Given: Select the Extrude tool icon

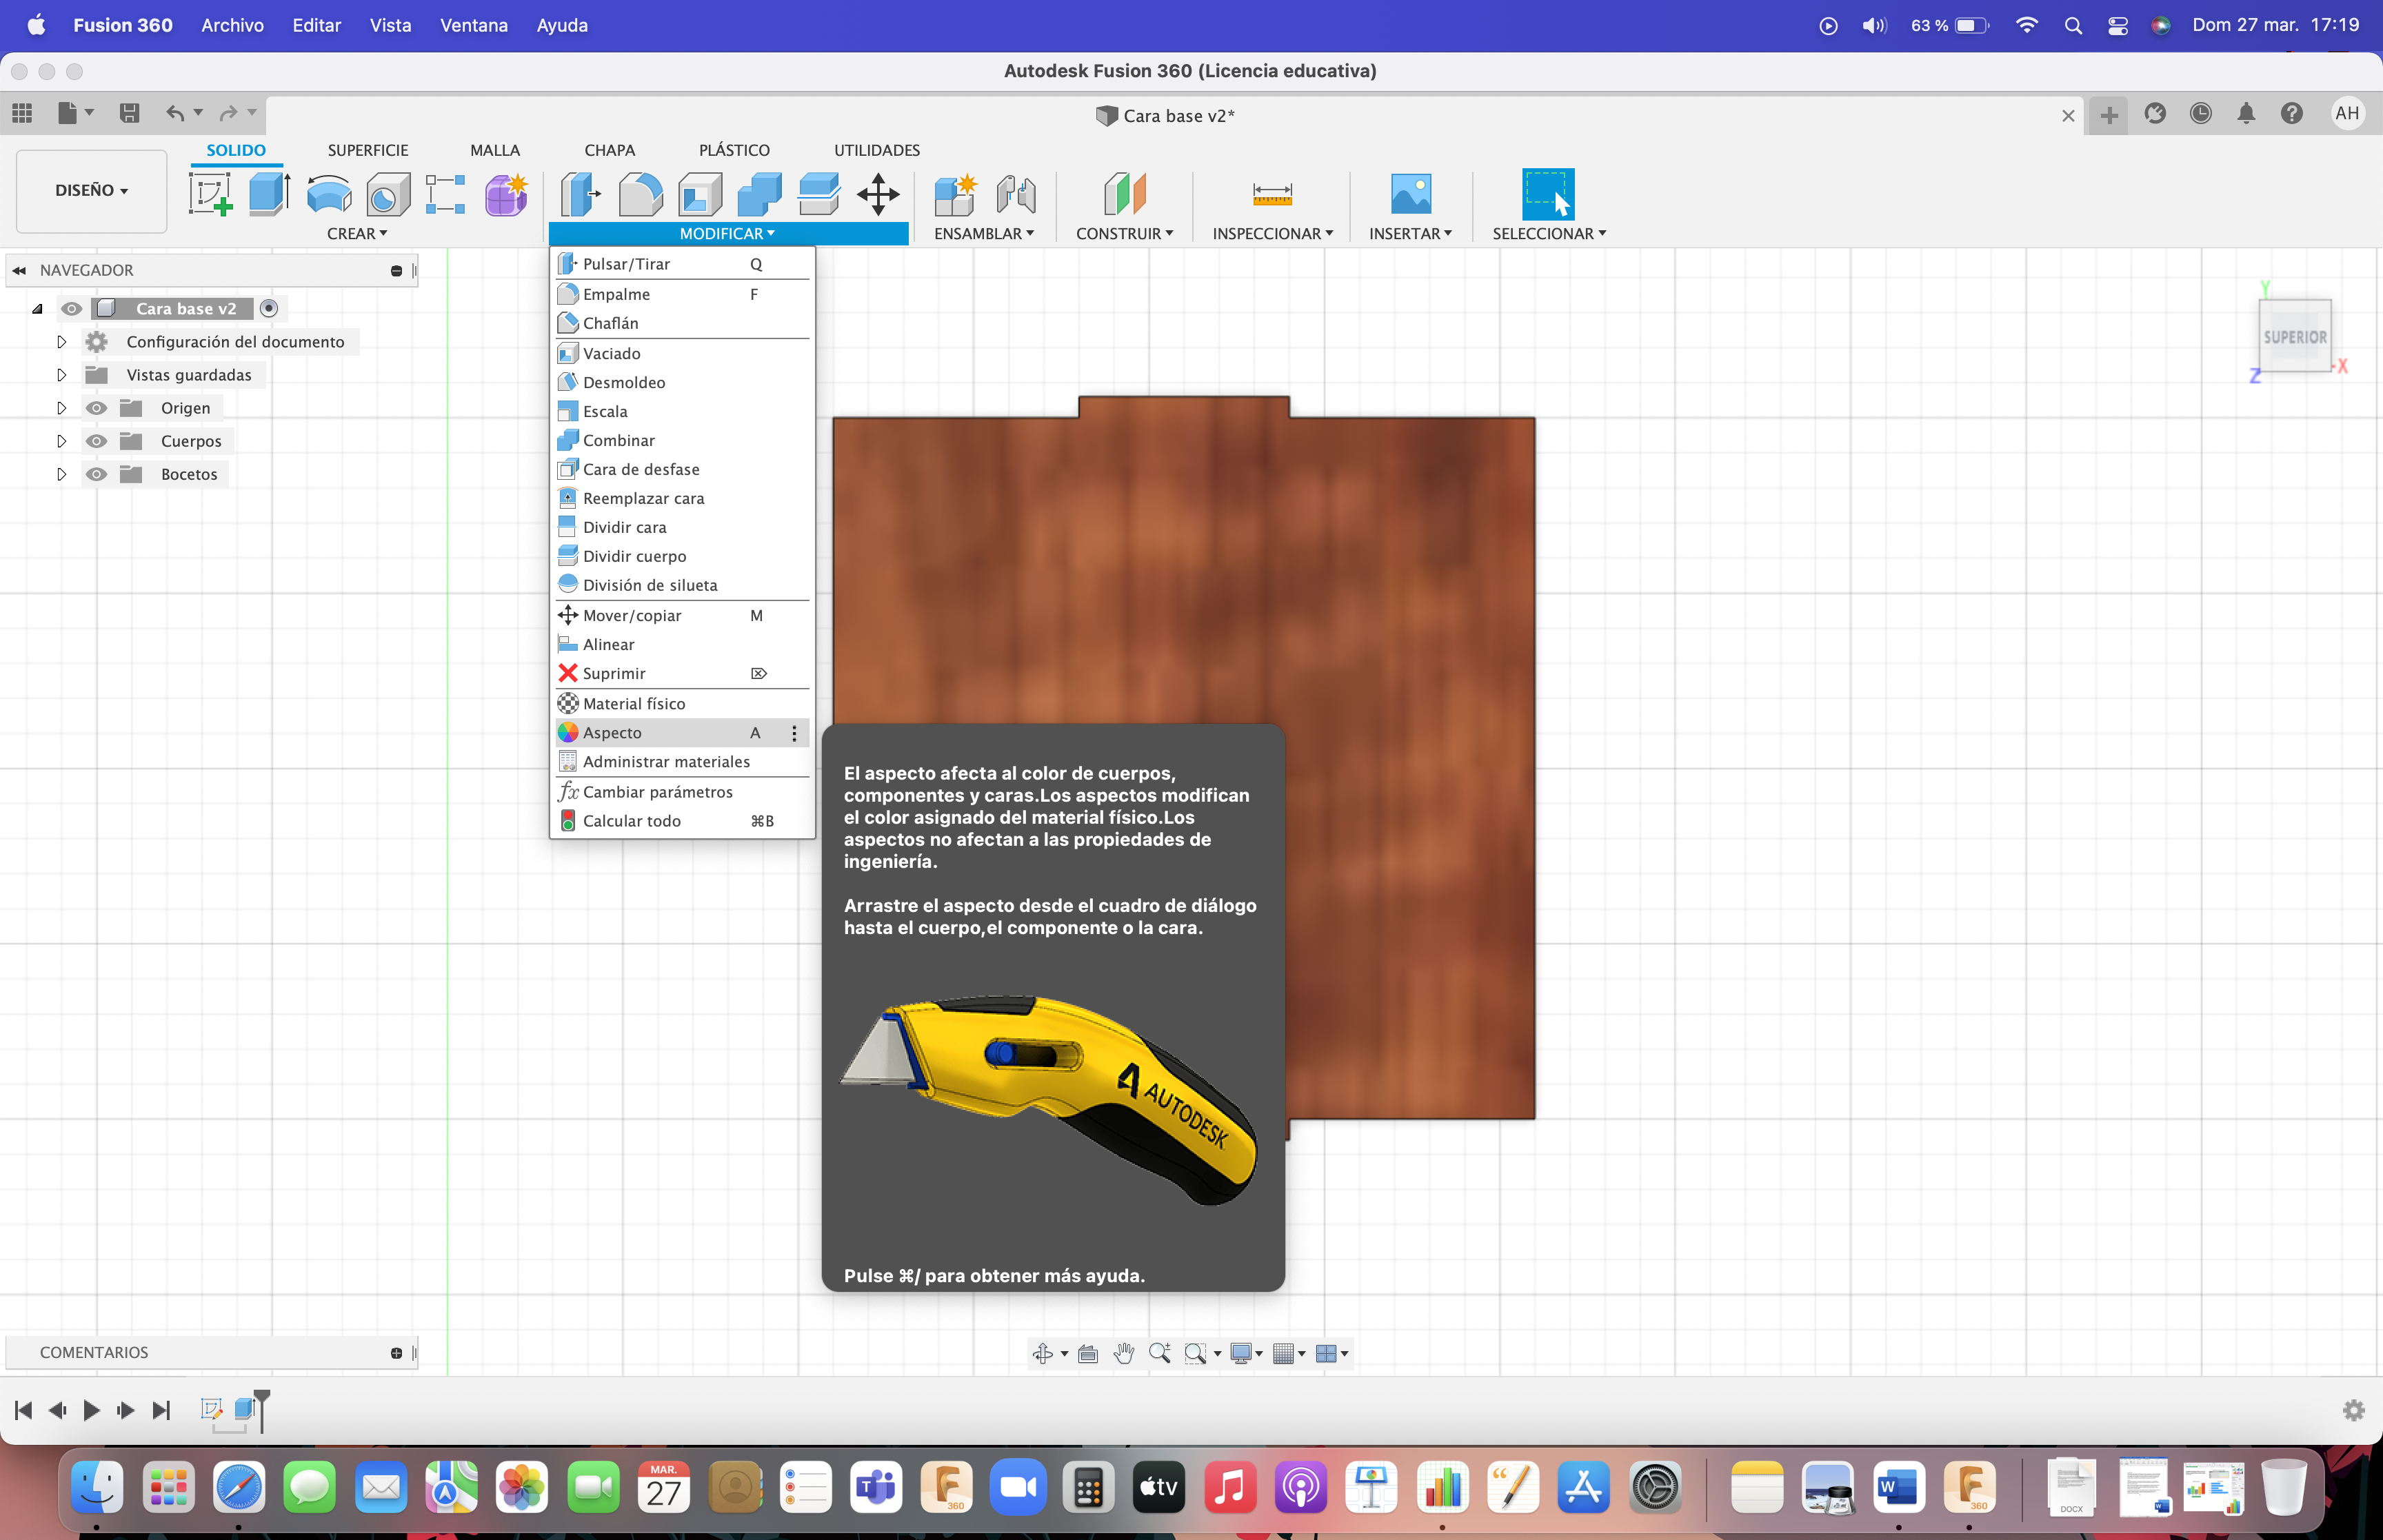Looking at the screenshot, I should (269, 193).
